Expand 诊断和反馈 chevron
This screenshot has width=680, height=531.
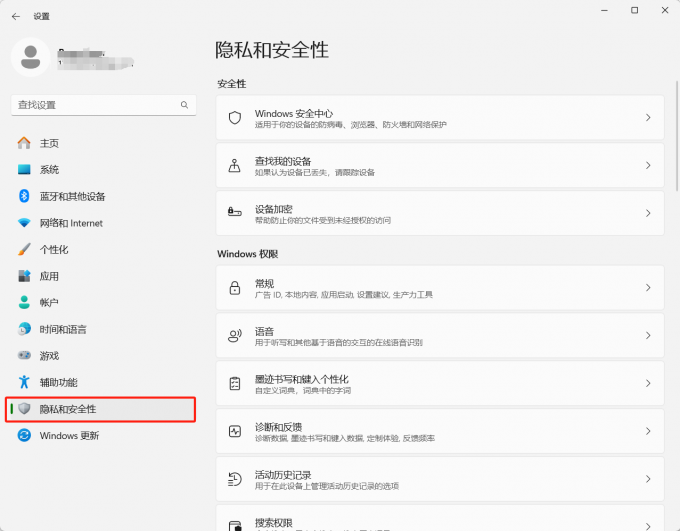tap(648, 431)
